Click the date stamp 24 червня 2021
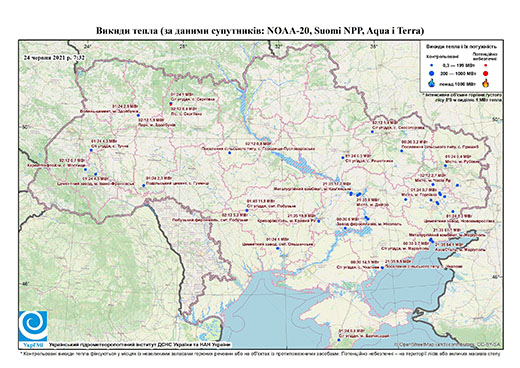The height and width of the screenshot is (368, 520). pos(54,57)
